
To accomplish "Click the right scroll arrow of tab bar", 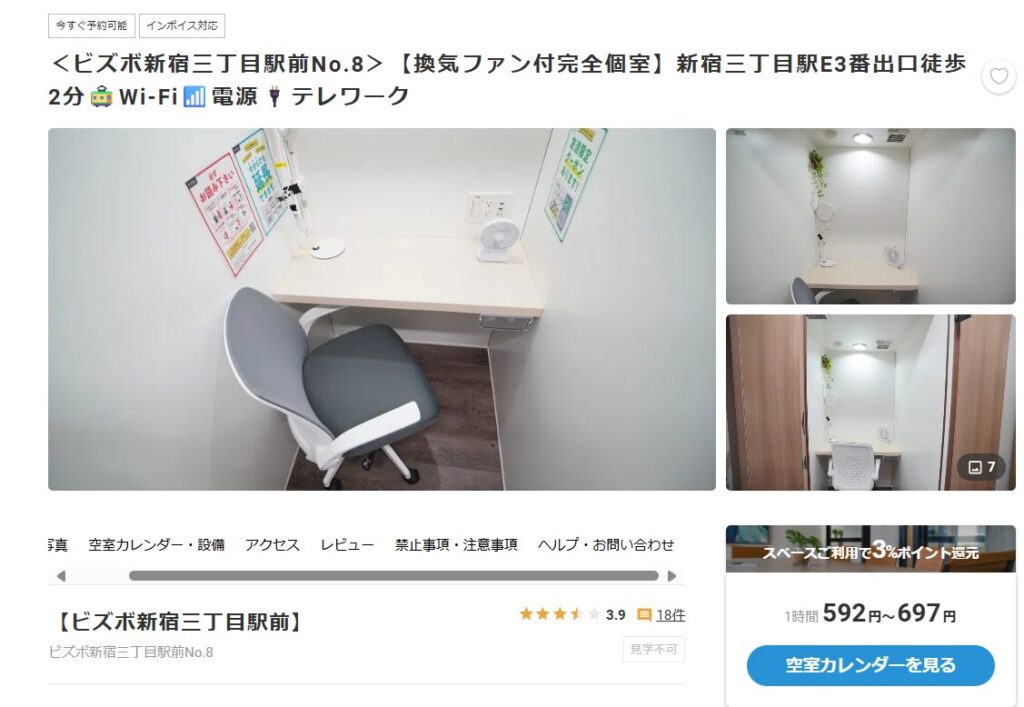I will (x=671, y=576).
